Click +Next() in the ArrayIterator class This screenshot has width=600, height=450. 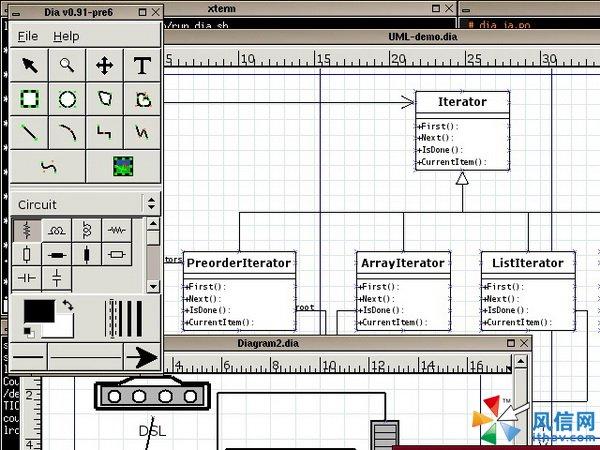click(376, 298)
